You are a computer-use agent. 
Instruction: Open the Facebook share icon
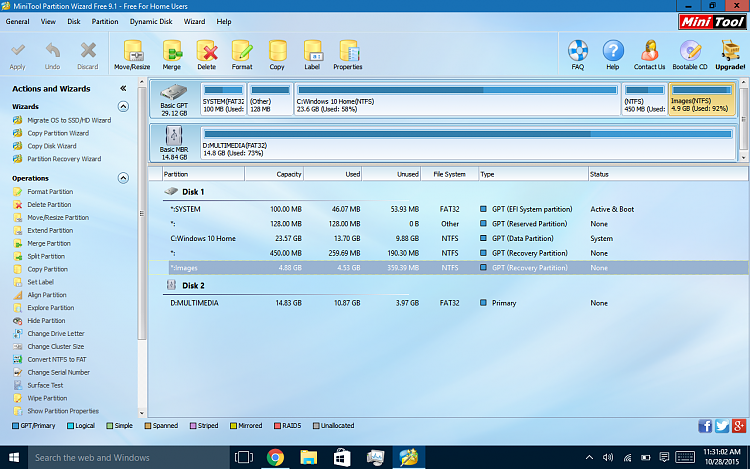pyautogui.click(x=705, y=425)
